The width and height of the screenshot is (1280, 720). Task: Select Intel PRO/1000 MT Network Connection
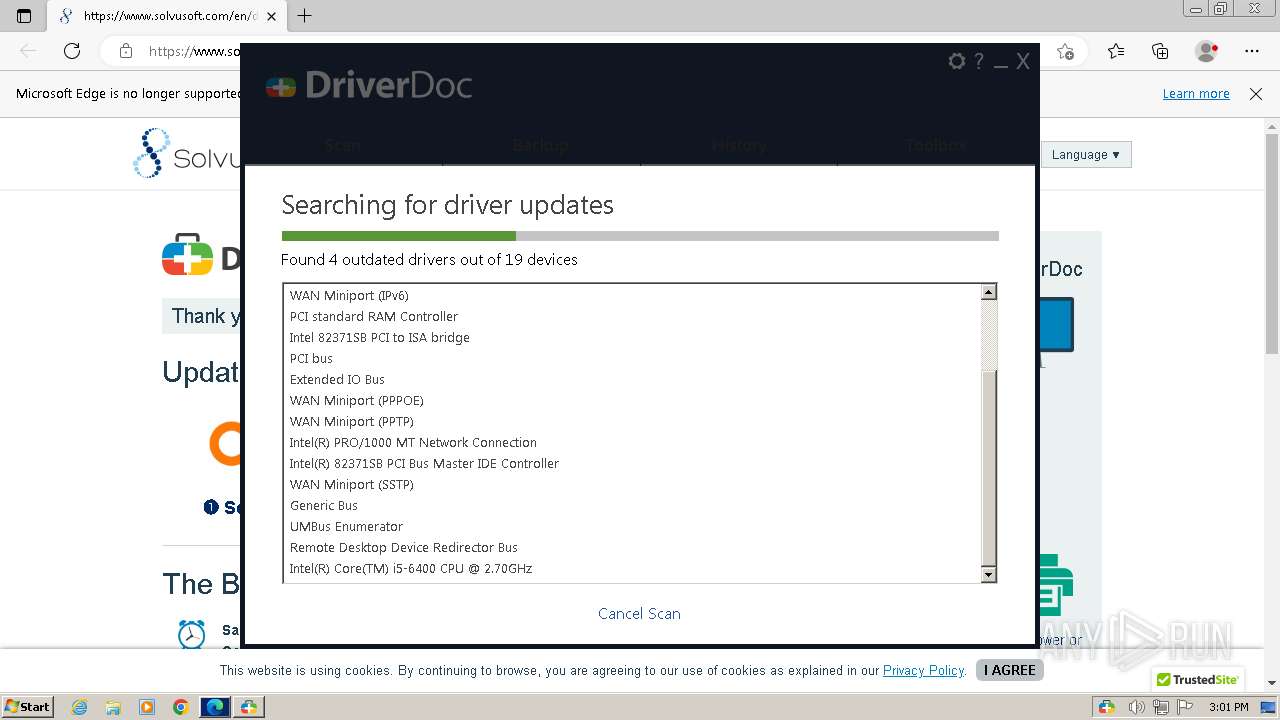coord(413,443)
